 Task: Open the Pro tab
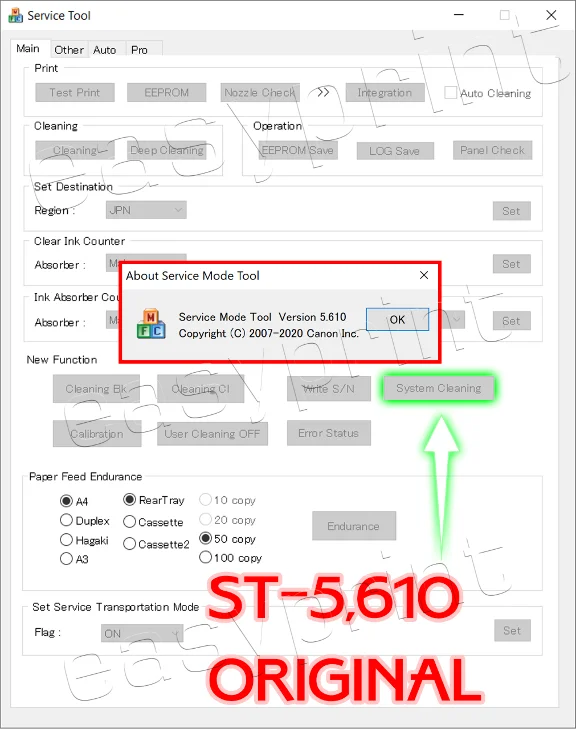click(x=139, y=50)
